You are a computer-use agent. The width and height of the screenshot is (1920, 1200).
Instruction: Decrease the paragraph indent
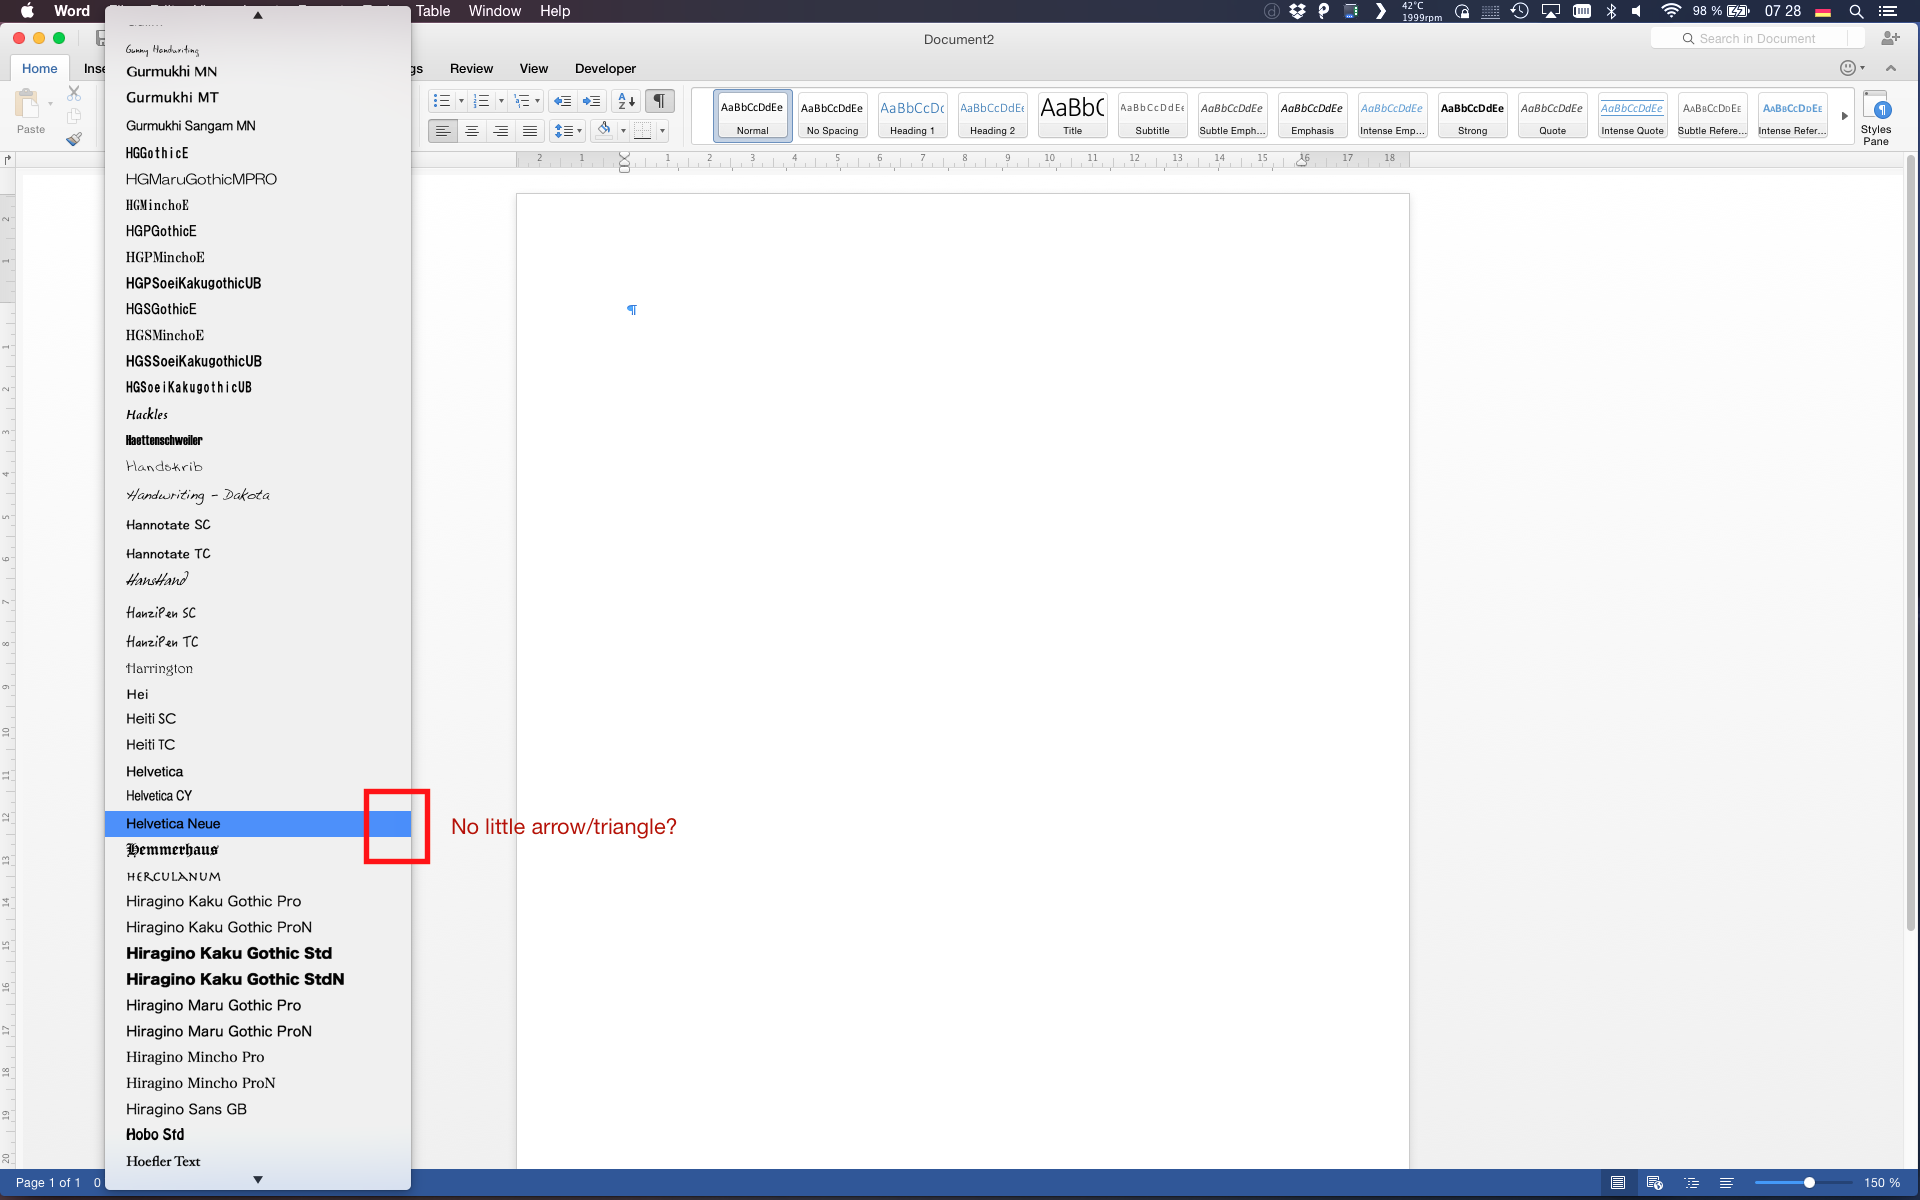click(562, 101)
